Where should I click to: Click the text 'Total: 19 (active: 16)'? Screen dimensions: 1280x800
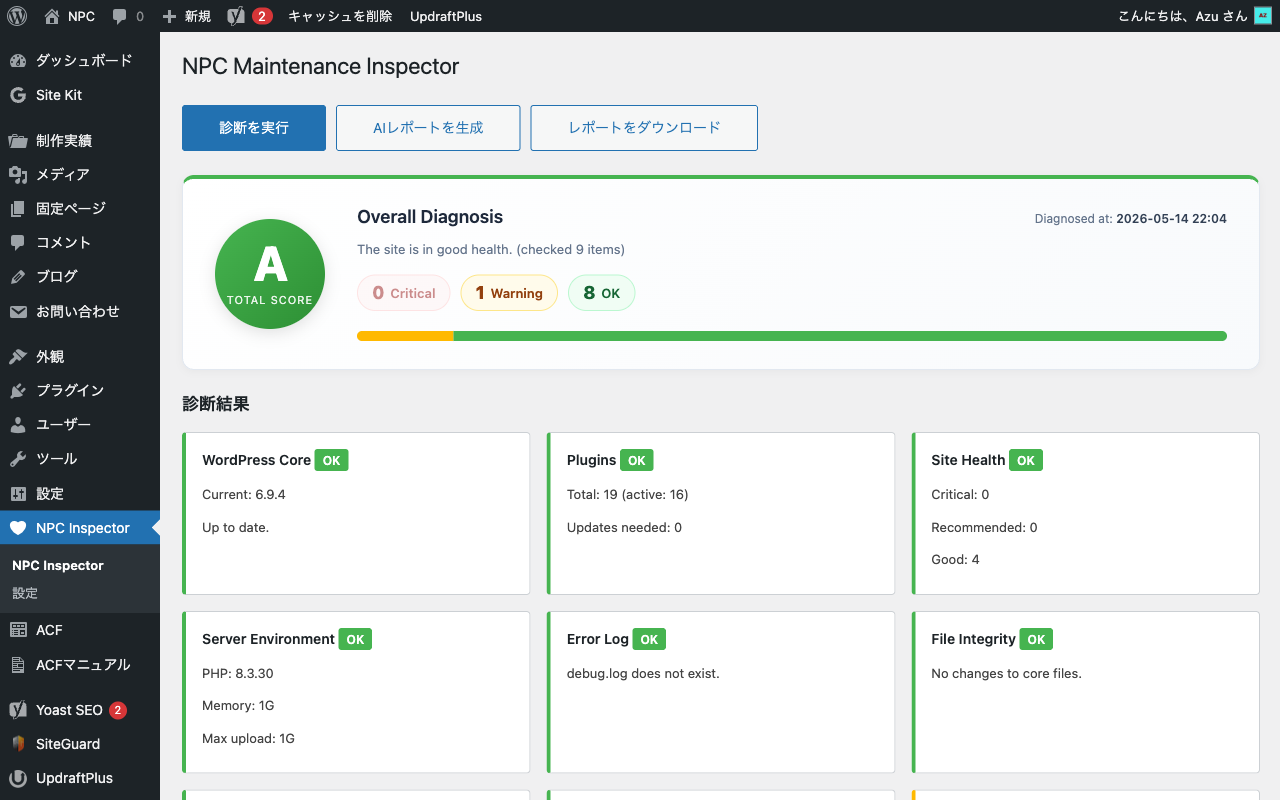coord(628,494)
